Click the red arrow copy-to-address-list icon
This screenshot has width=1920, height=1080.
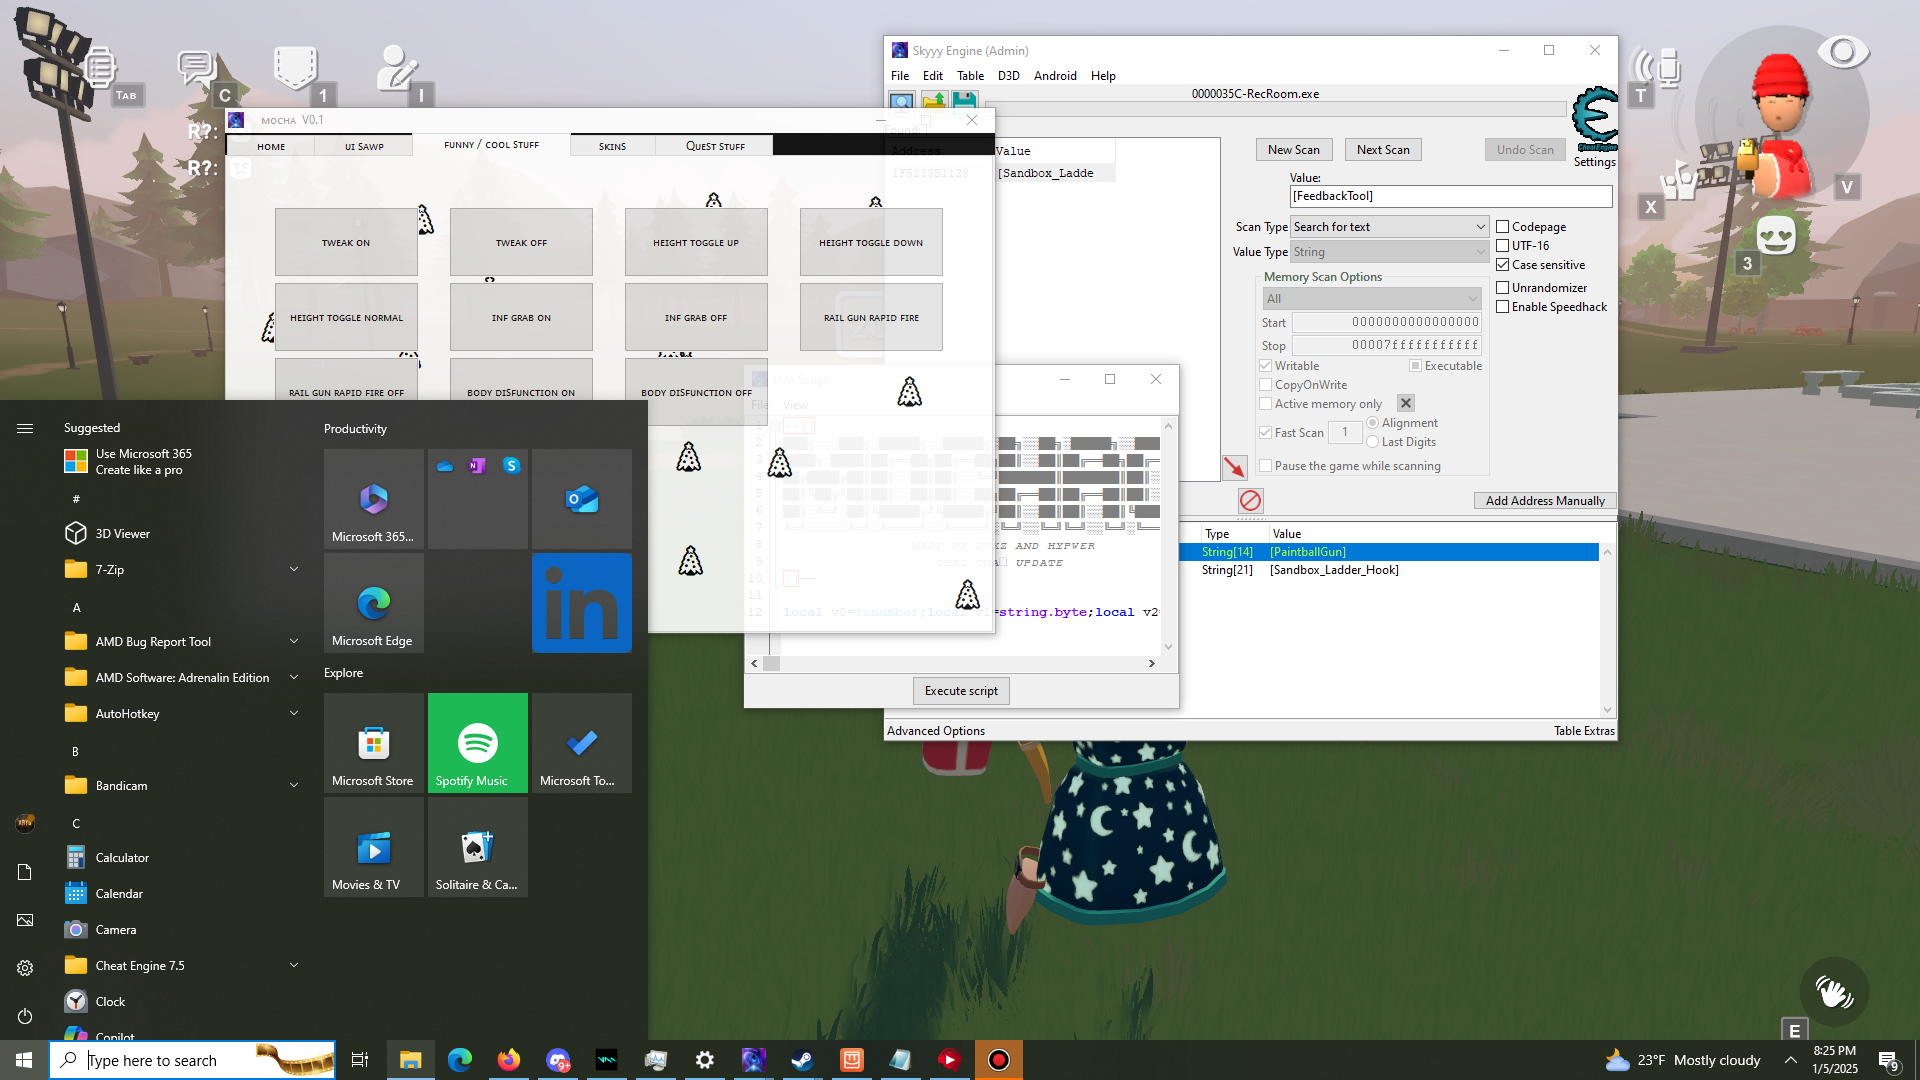click(1234, 467)
